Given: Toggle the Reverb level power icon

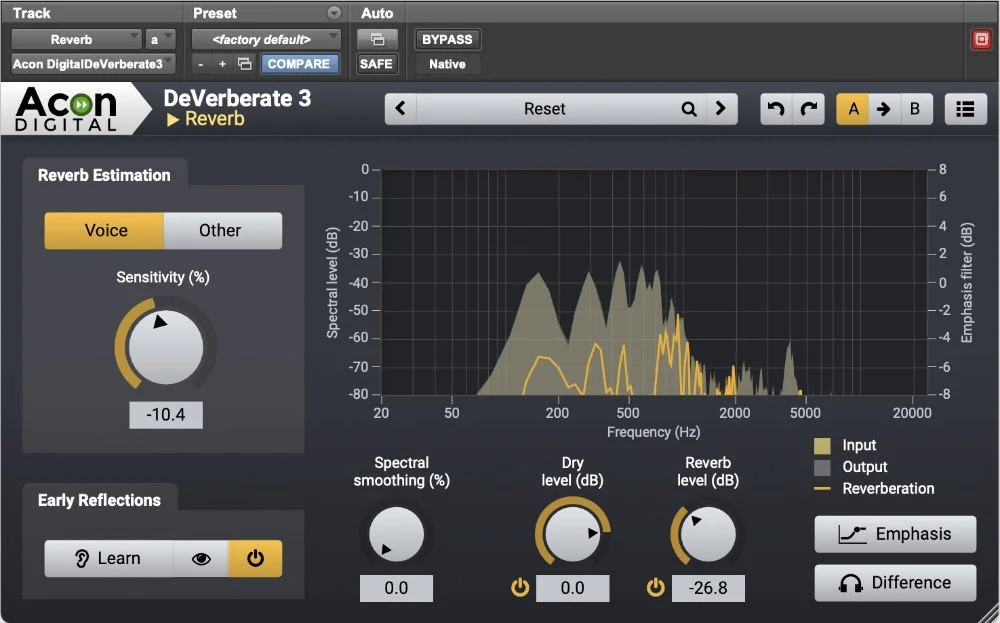Looking at the screenshot, I should (x=656, y=587).
